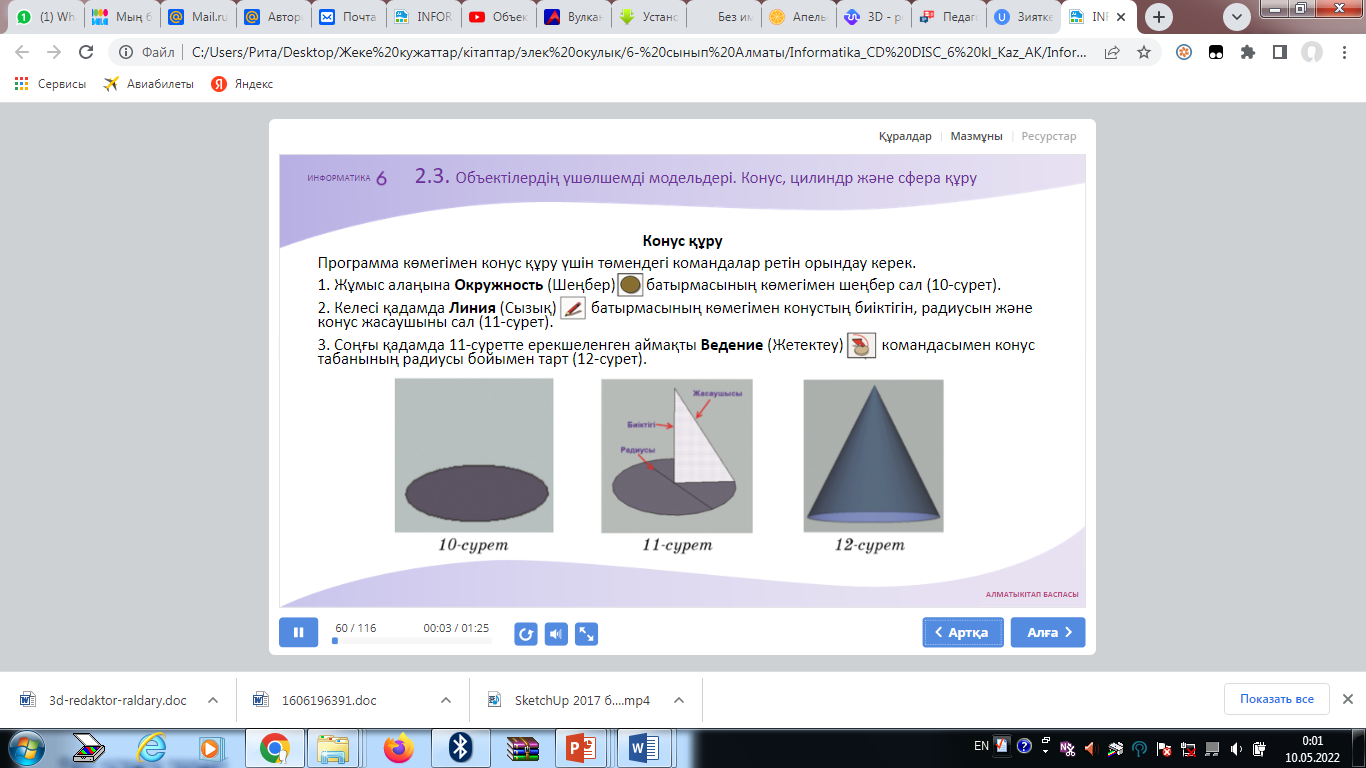Open WinRAR from the taskbar
Viewport: 1366px width, 768px height.
click(522, 747)
